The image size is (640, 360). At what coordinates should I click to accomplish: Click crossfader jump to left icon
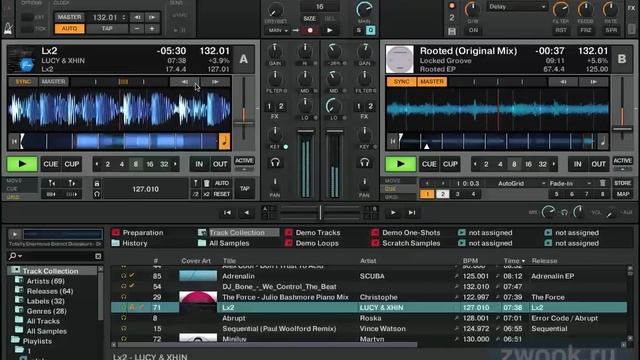point(227,213)
